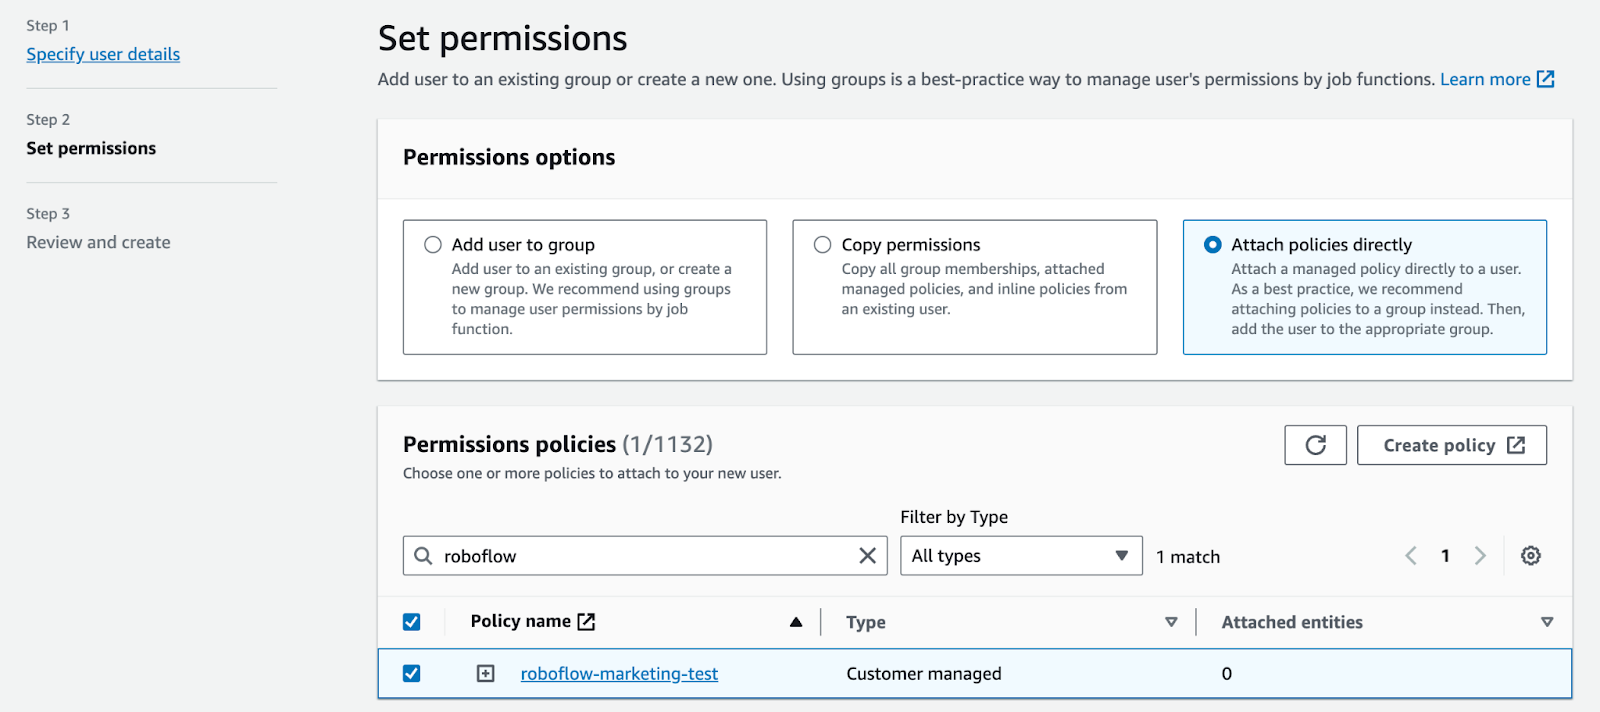Expand the roboflow-marketing-test policy row
The width and height of the screenshot is (1600, 712).
486,674
